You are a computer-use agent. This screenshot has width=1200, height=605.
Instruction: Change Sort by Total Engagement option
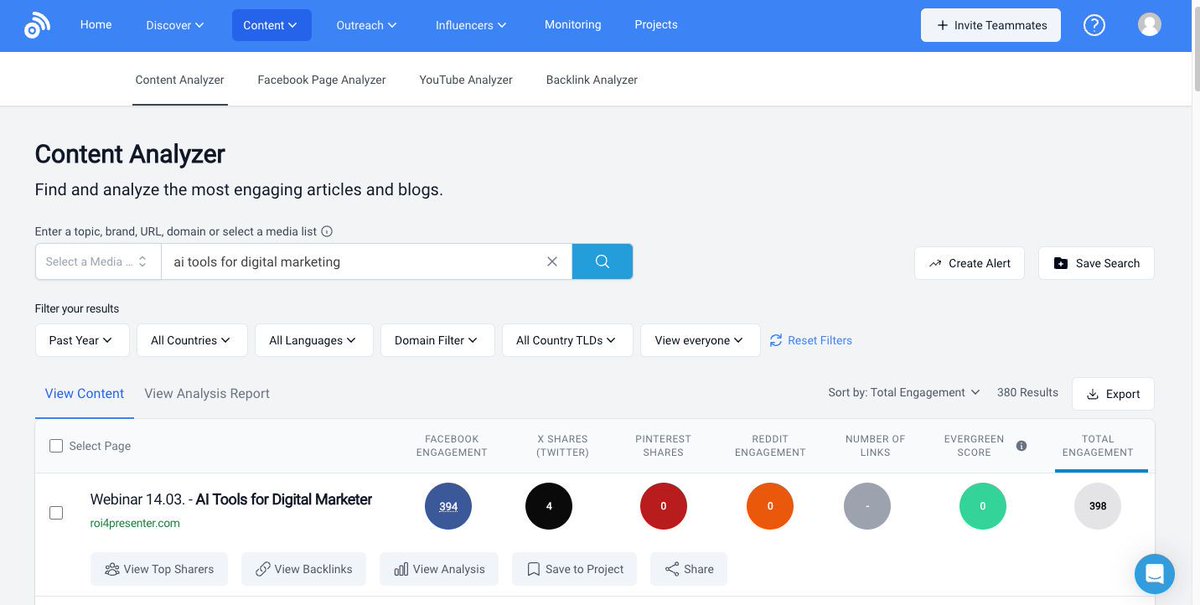click(904, 392)
